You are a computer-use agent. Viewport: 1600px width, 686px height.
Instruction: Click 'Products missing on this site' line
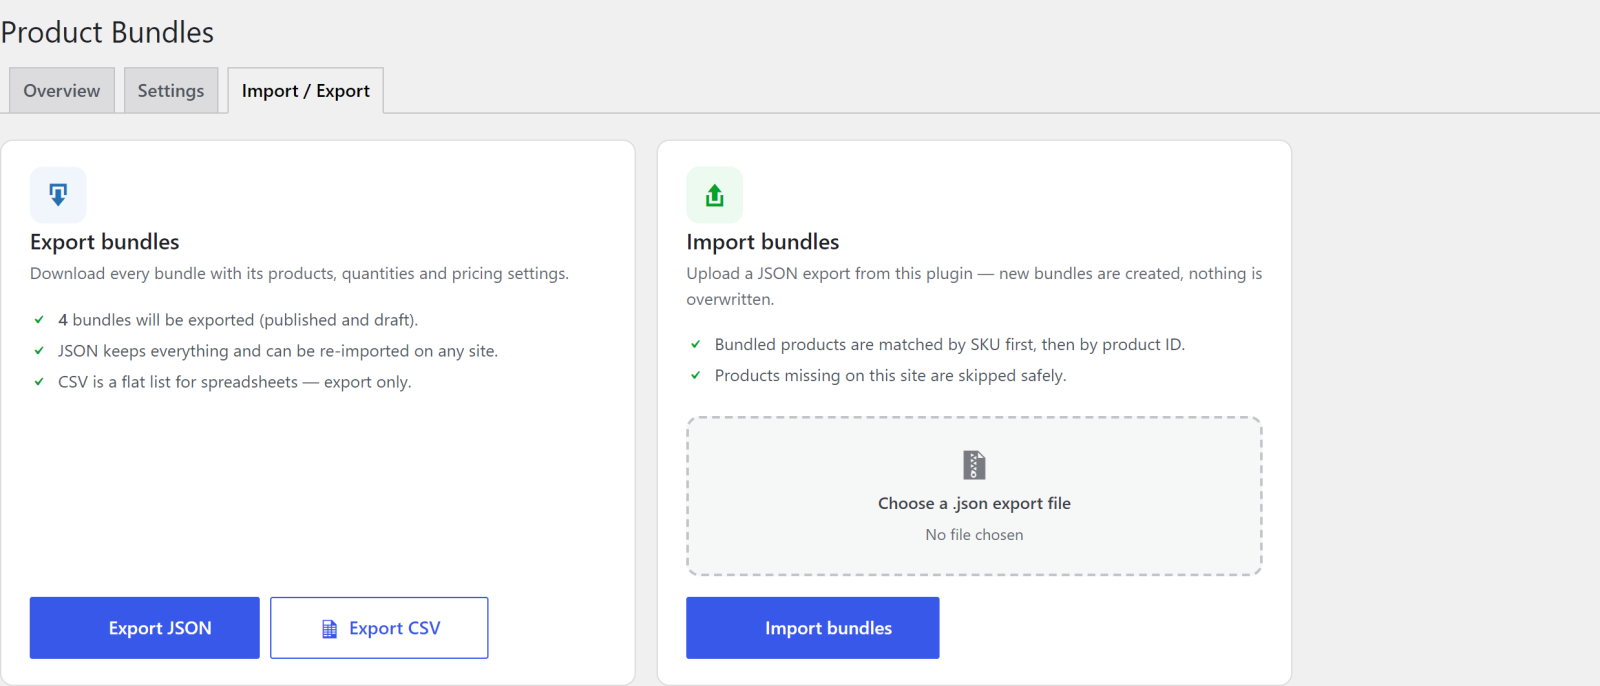[x=891, y=376]
